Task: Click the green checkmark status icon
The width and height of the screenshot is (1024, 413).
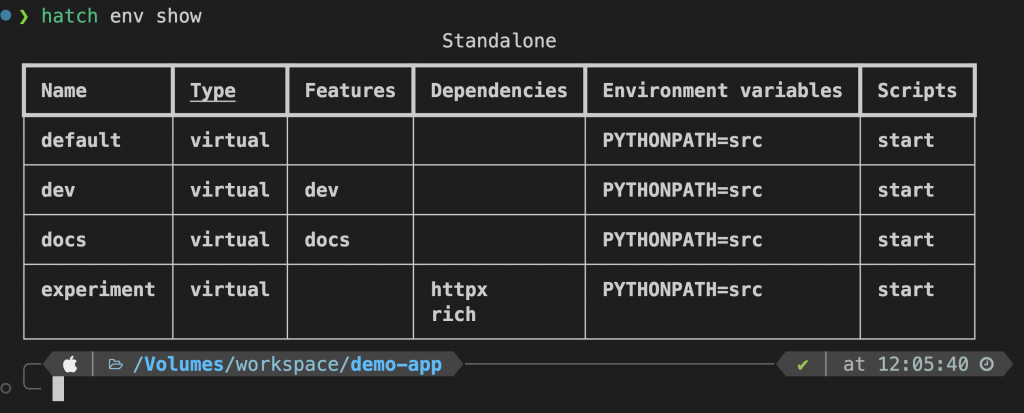Action: (x=802, y=364)
